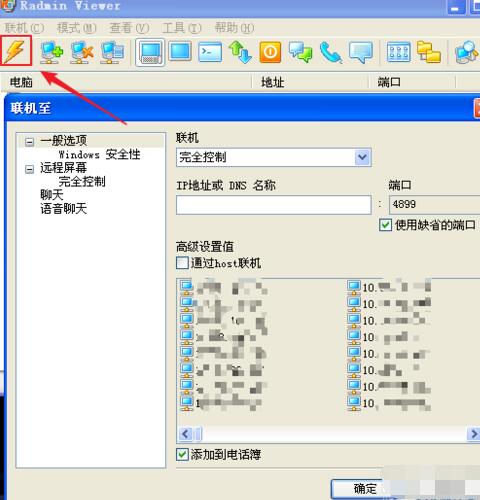Select the Telnet mode icon

point(210,52)
